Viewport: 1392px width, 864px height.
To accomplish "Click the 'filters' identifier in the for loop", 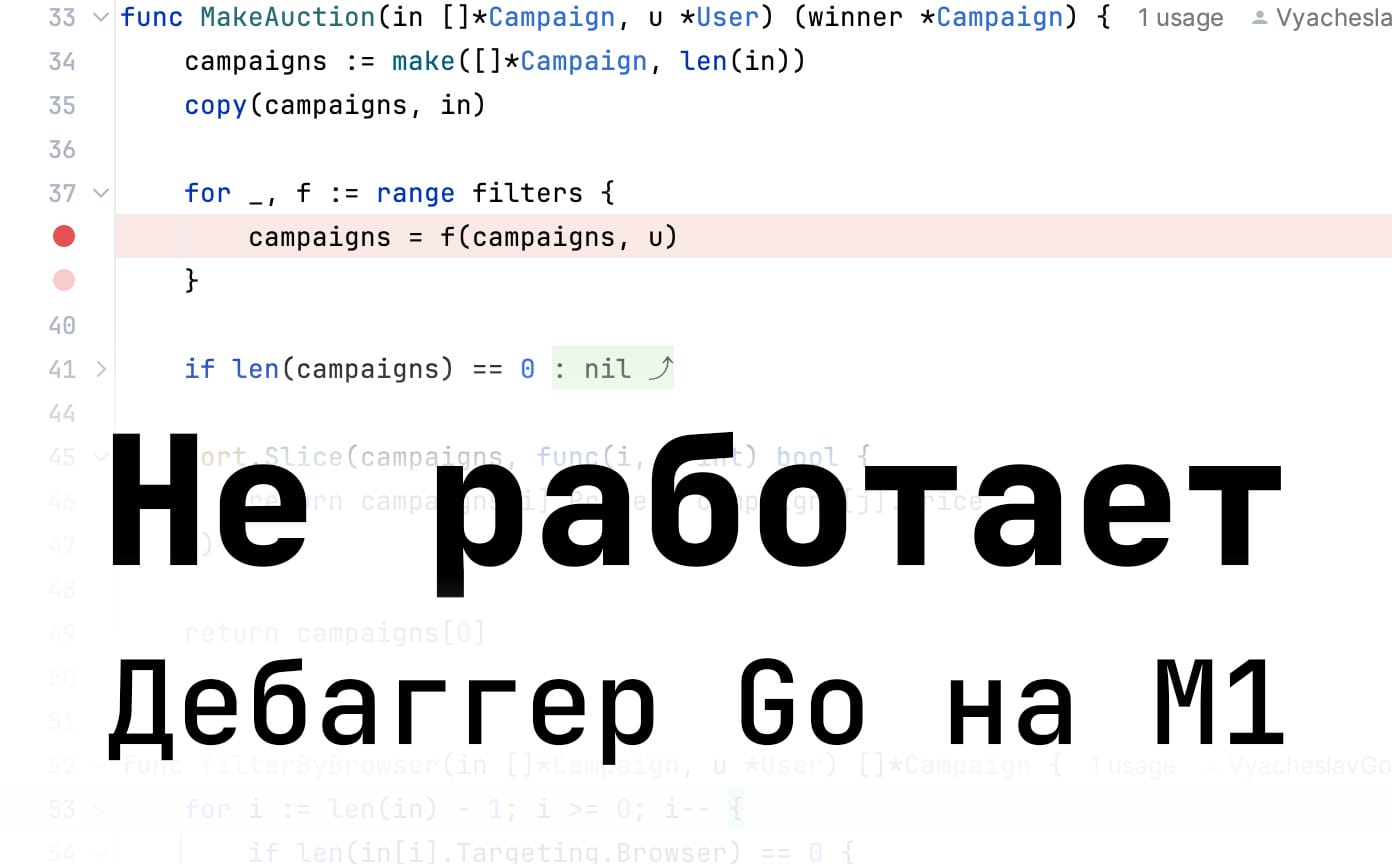I will (x=528, y=193).
